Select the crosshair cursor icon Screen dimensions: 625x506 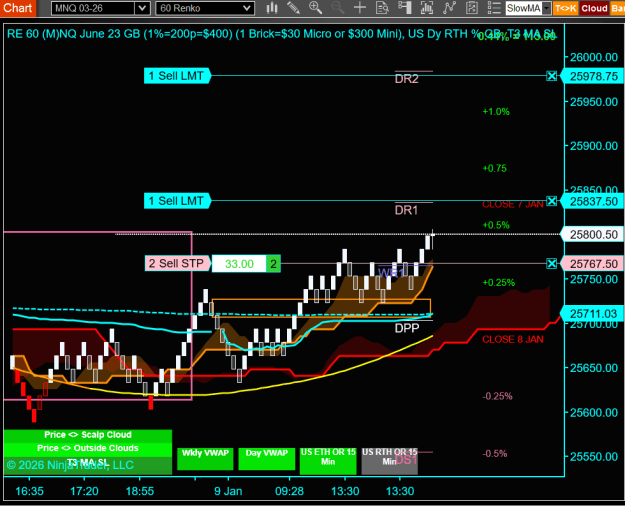pos(360,8)
